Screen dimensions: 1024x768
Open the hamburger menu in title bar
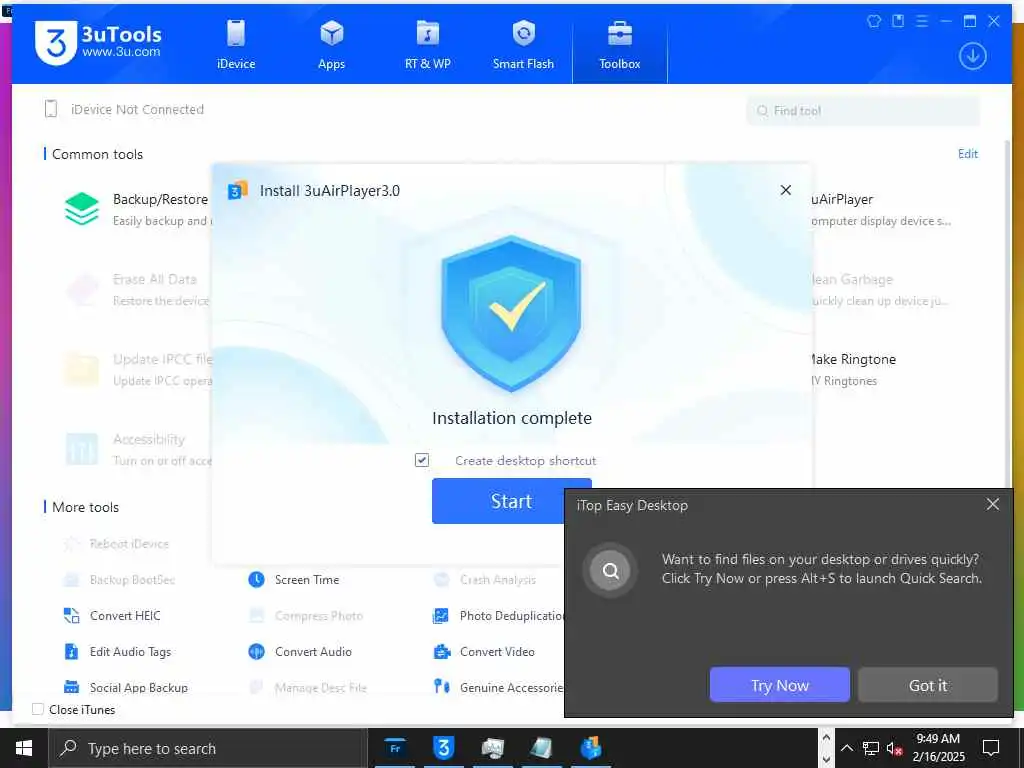pyautogui.click(x=921, y=21)
